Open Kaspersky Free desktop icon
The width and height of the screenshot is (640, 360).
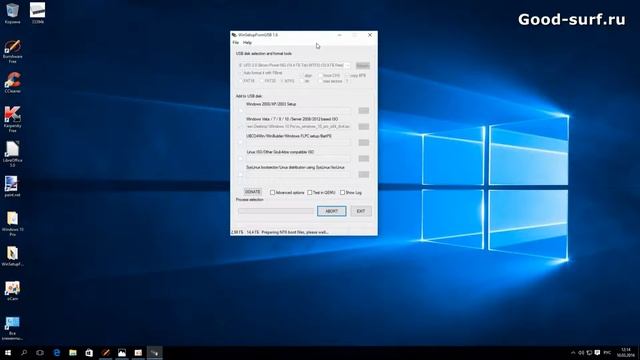[x=12, y=119]
